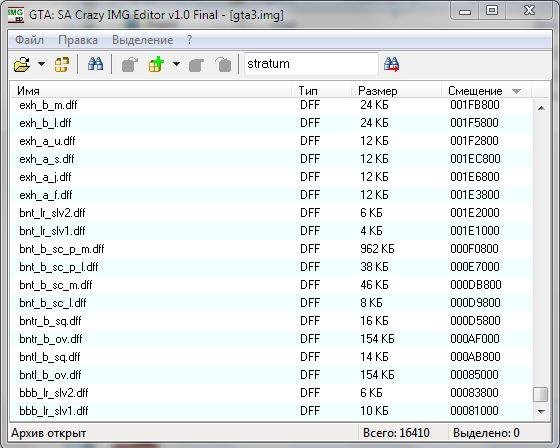Open the binoculars find tool
The width and height of the screenshot is (560, 448).
click(95, 64)
